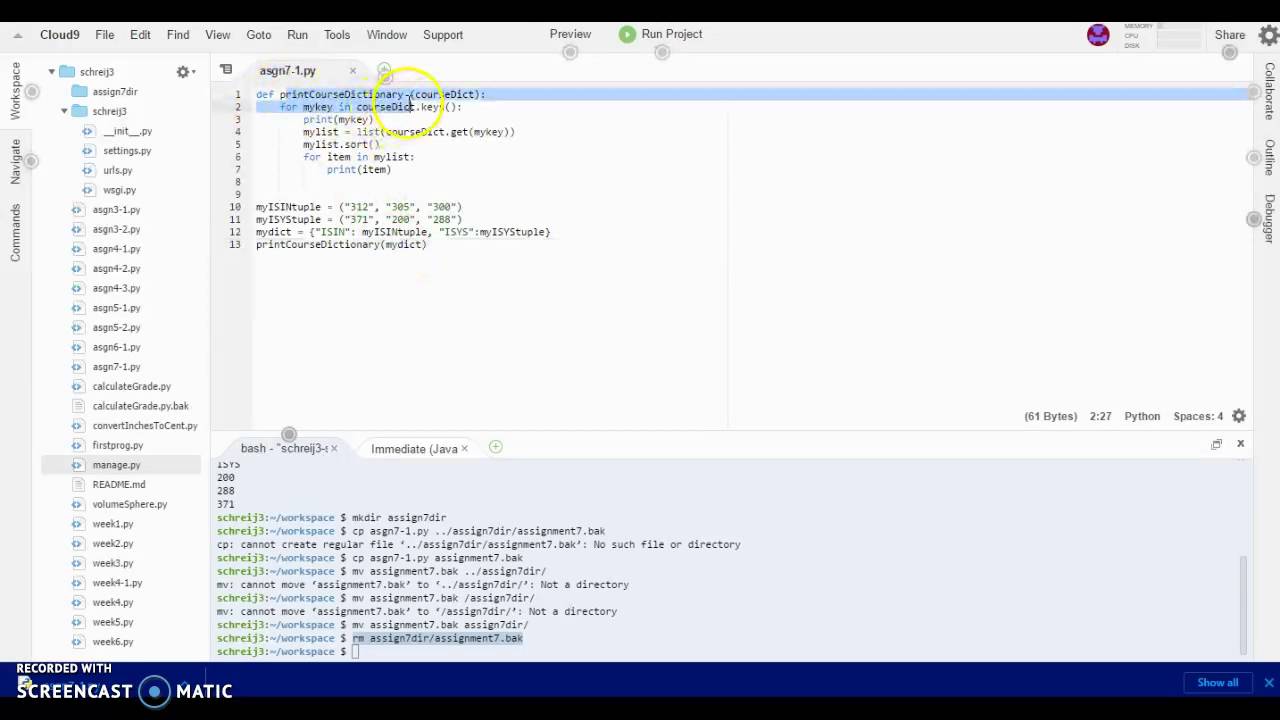Close the console panel
The width and height of the screenshot is (1280, 720).
(x=1240, y=444)
